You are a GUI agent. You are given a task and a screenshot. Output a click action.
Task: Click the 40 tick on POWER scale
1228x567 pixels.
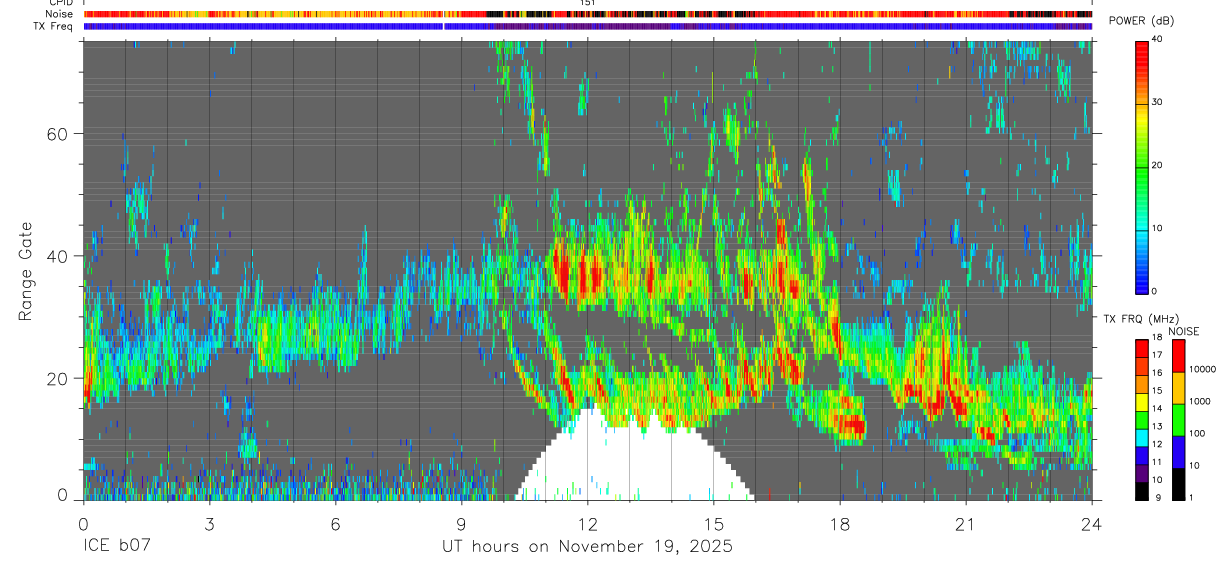(x=1157, y=39)
